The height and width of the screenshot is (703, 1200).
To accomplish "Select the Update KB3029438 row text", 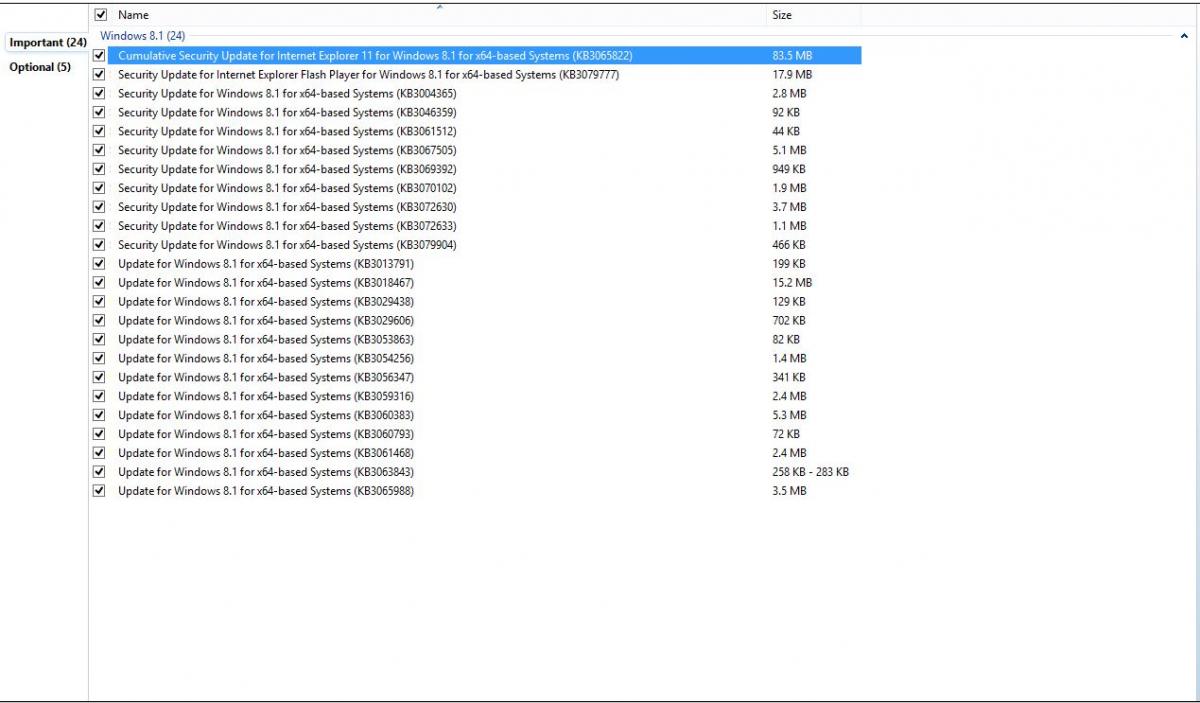I will pos(266,302).
